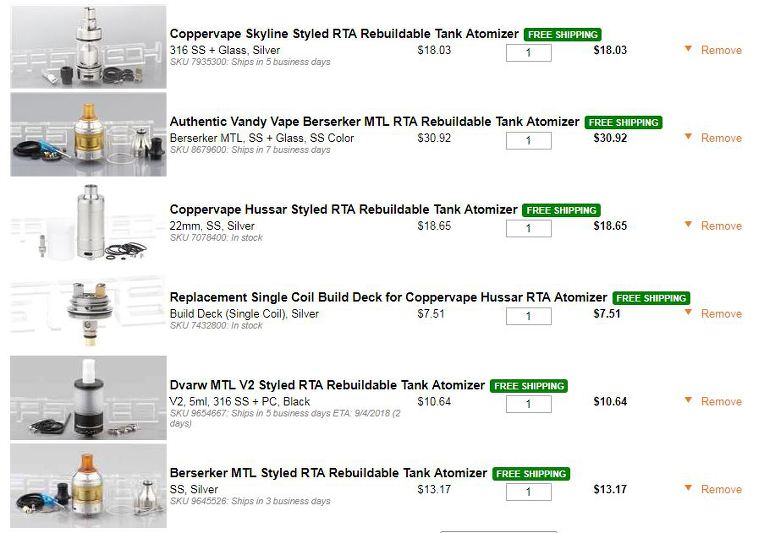The image size is (764, 533).
Task: Open Dvarw MTL V2 black tank thumbnail
Action: click(88, 398)
